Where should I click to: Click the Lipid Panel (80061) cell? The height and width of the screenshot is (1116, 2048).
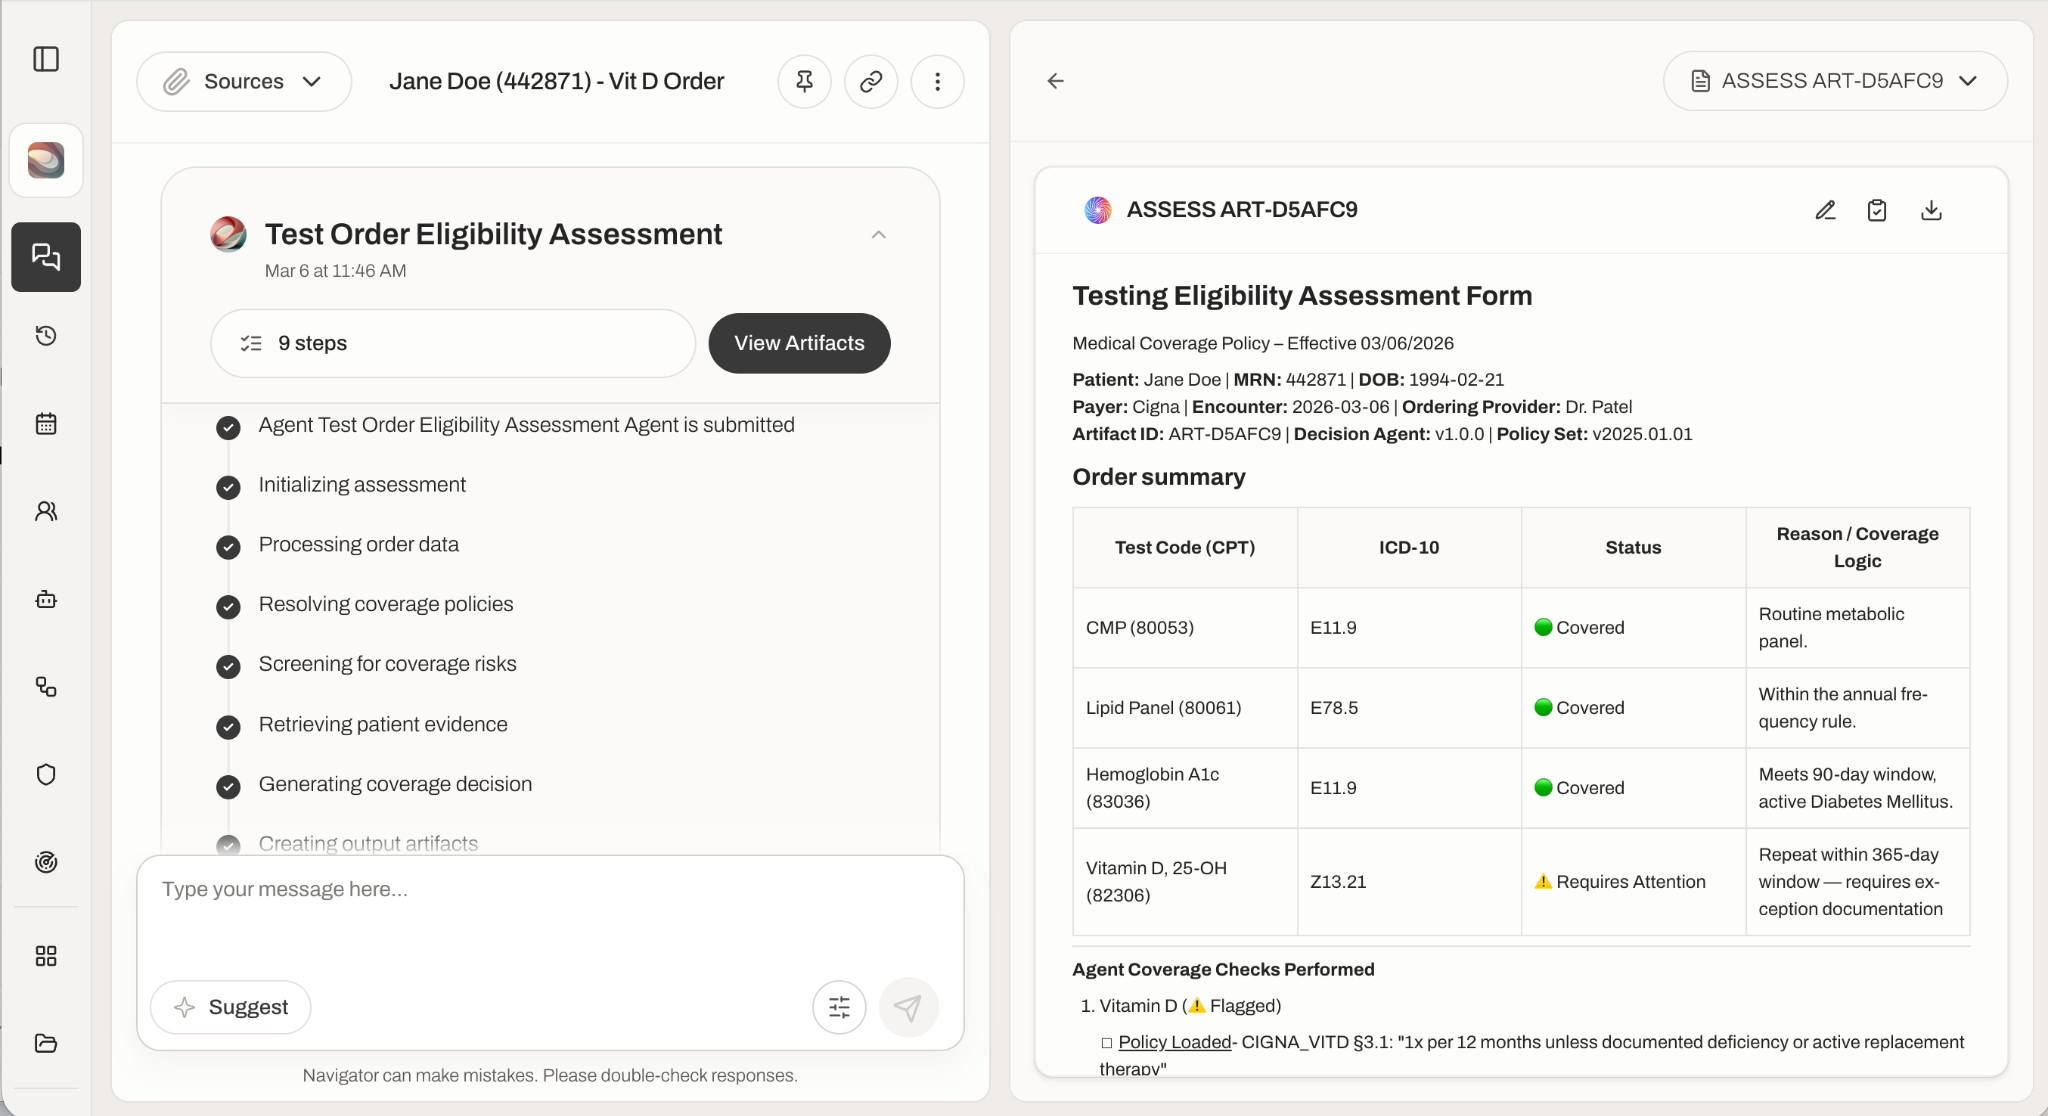tap(1185, 708)
